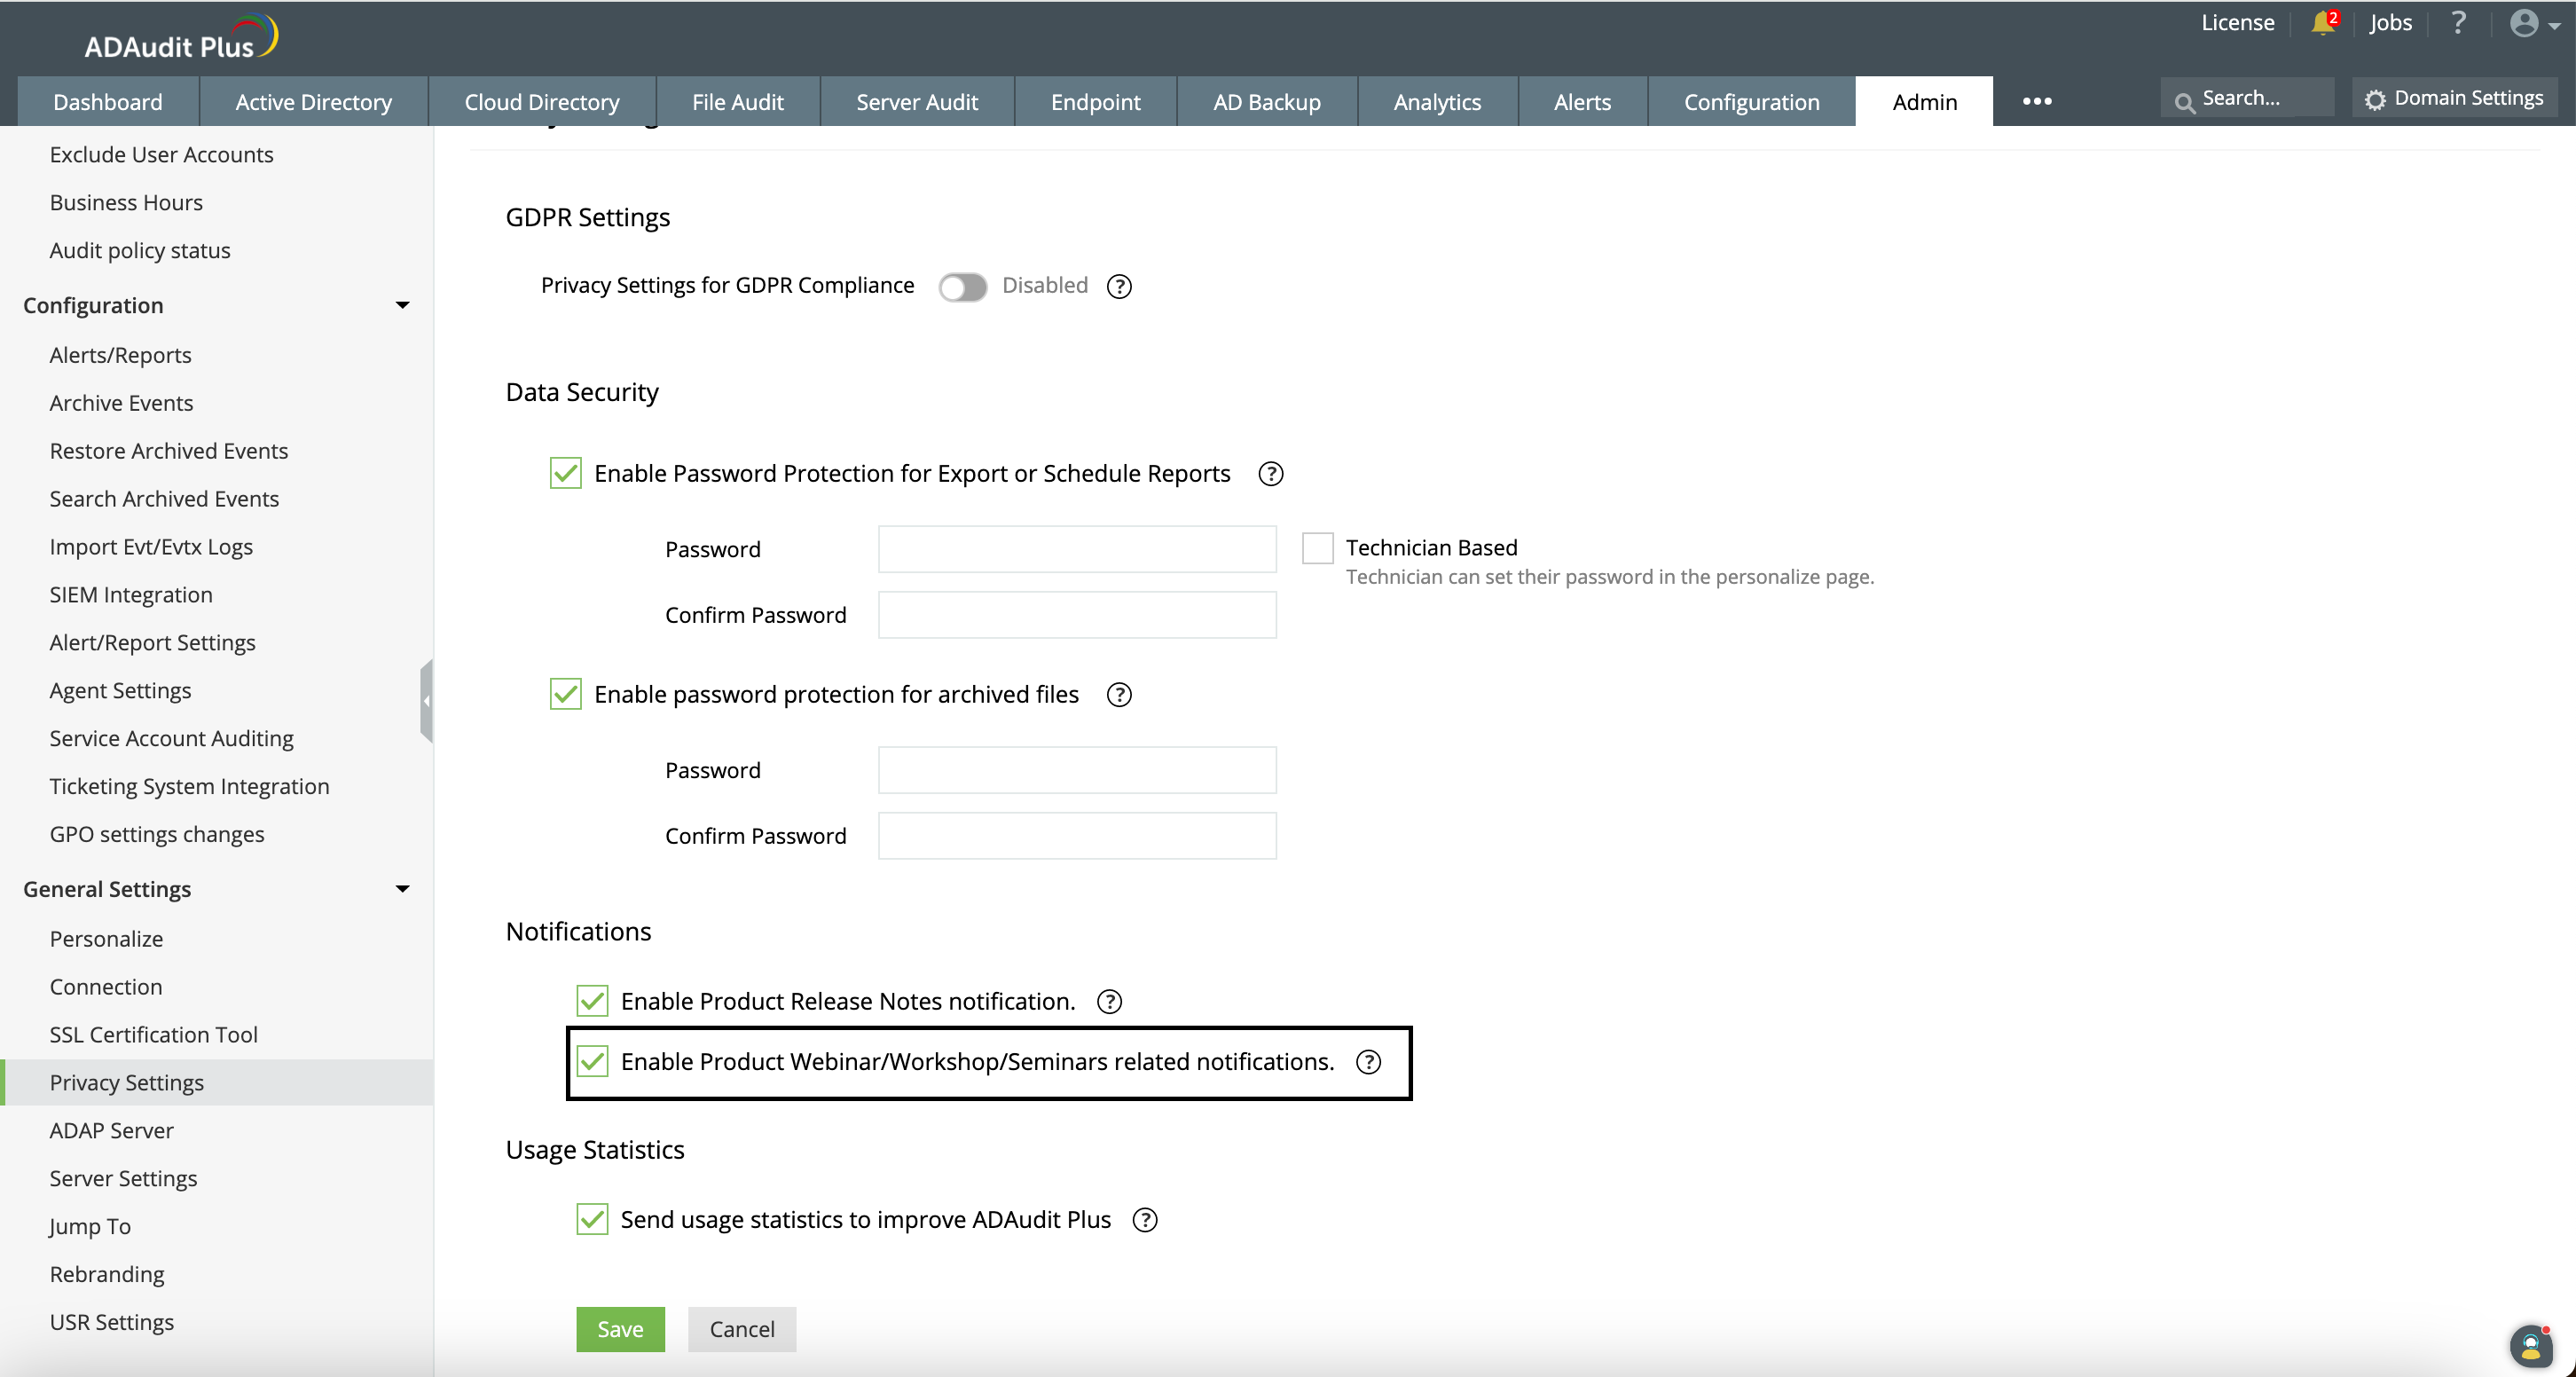Open the chat assistant icon at bottom right
This screenshot has height=1377, width=2576.
[x=2530, y=1346]
